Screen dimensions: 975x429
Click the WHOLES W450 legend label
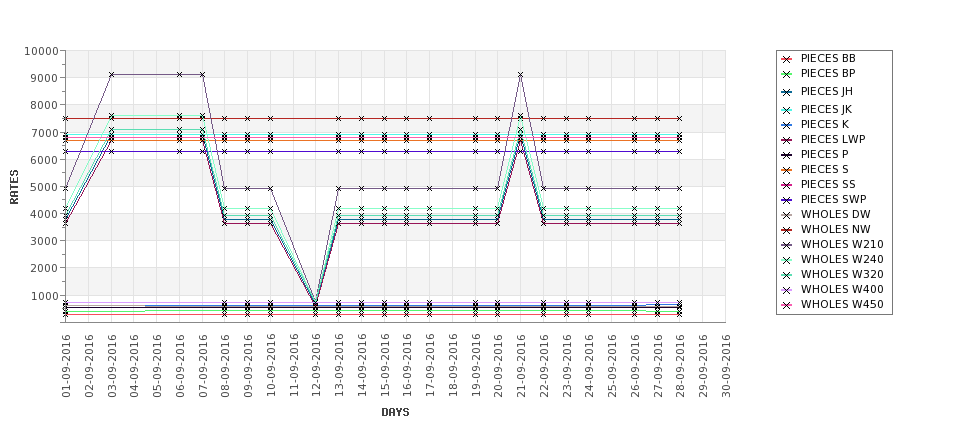pyautogui.click(x=842, y=304)
